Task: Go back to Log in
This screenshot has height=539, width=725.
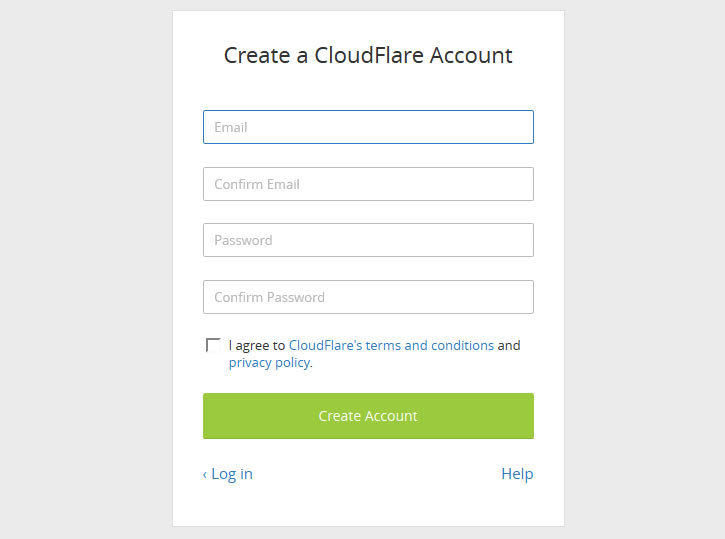Action: coord(231,474)
